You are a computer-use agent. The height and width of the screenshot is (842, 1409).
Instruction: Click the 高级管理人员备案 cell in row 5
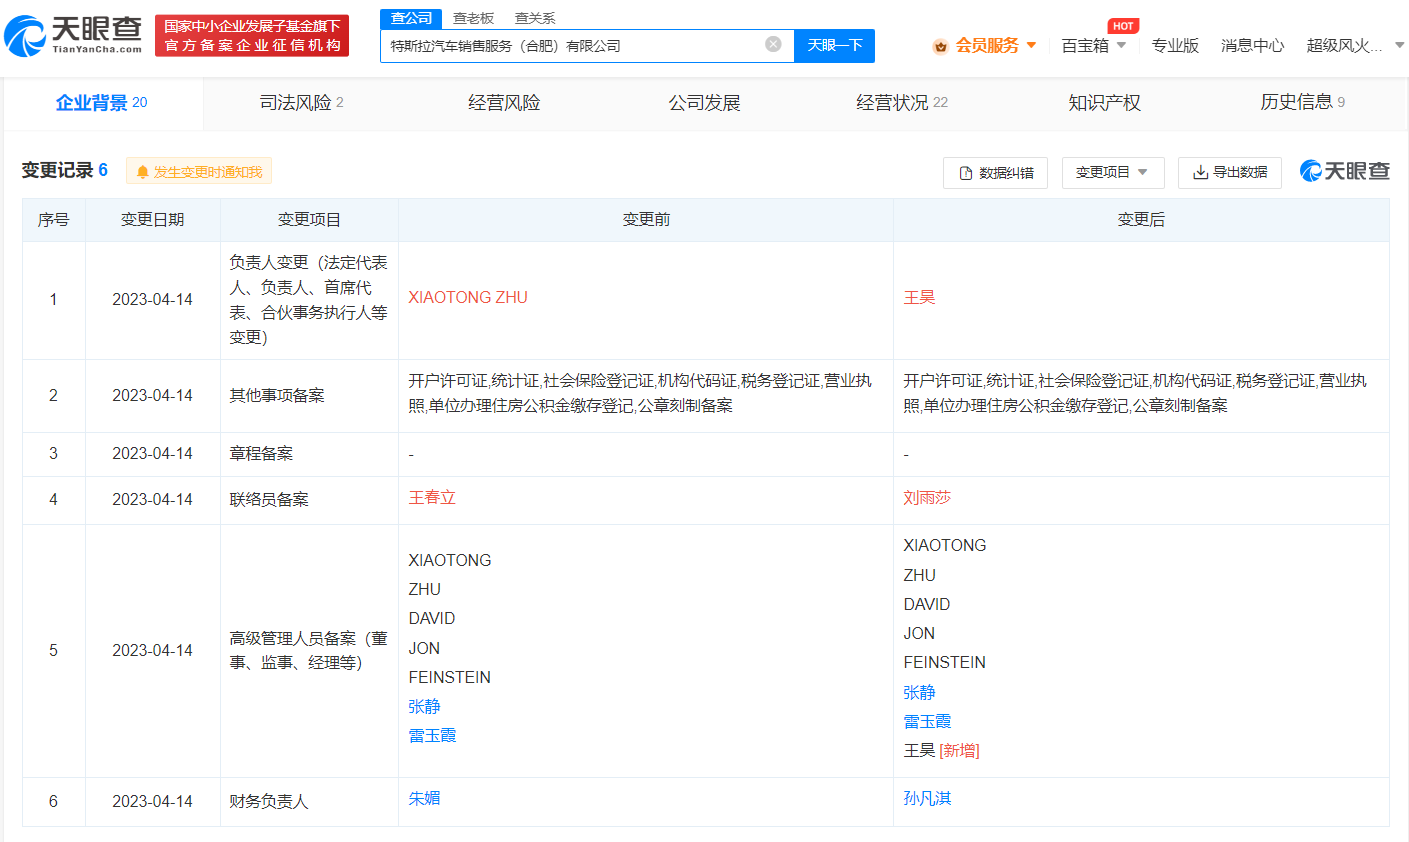309,651
